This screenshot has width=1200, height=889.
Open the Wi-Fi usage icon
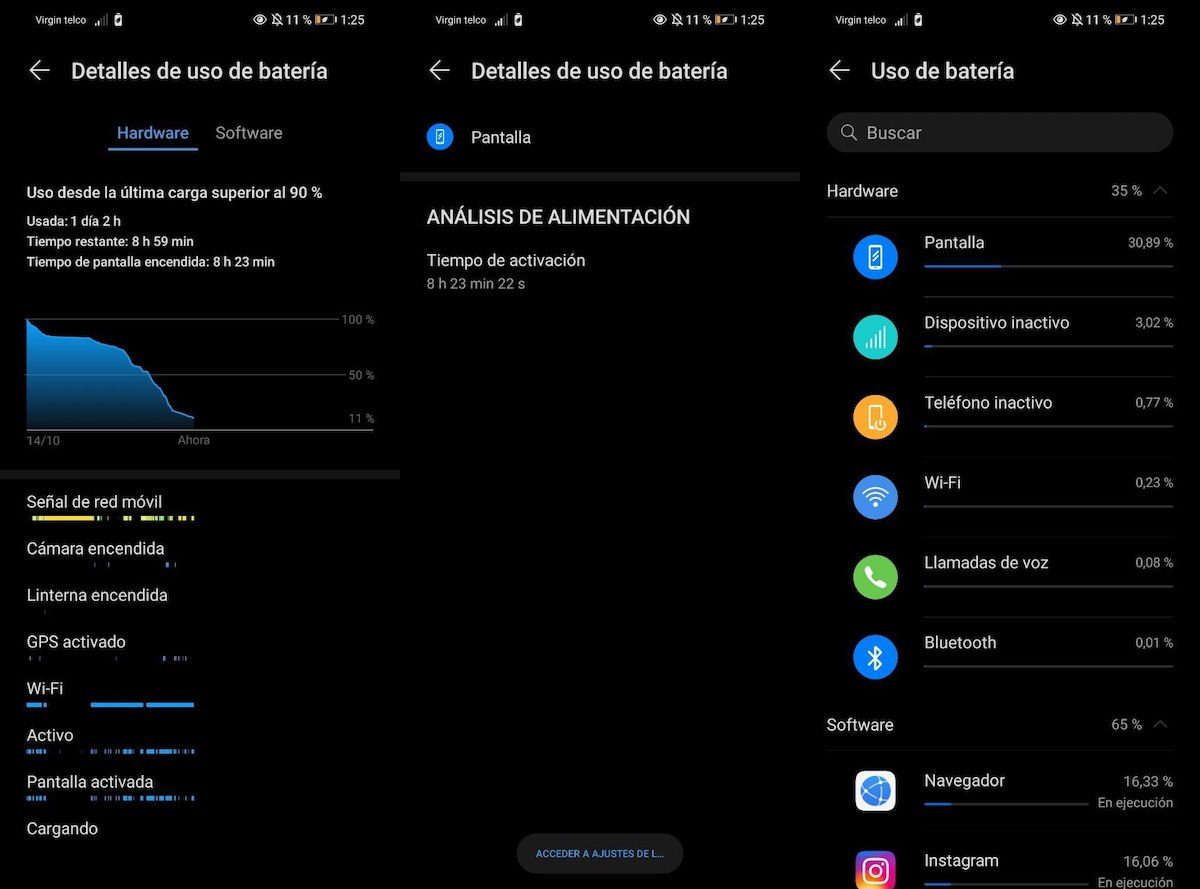coord(875,497)
